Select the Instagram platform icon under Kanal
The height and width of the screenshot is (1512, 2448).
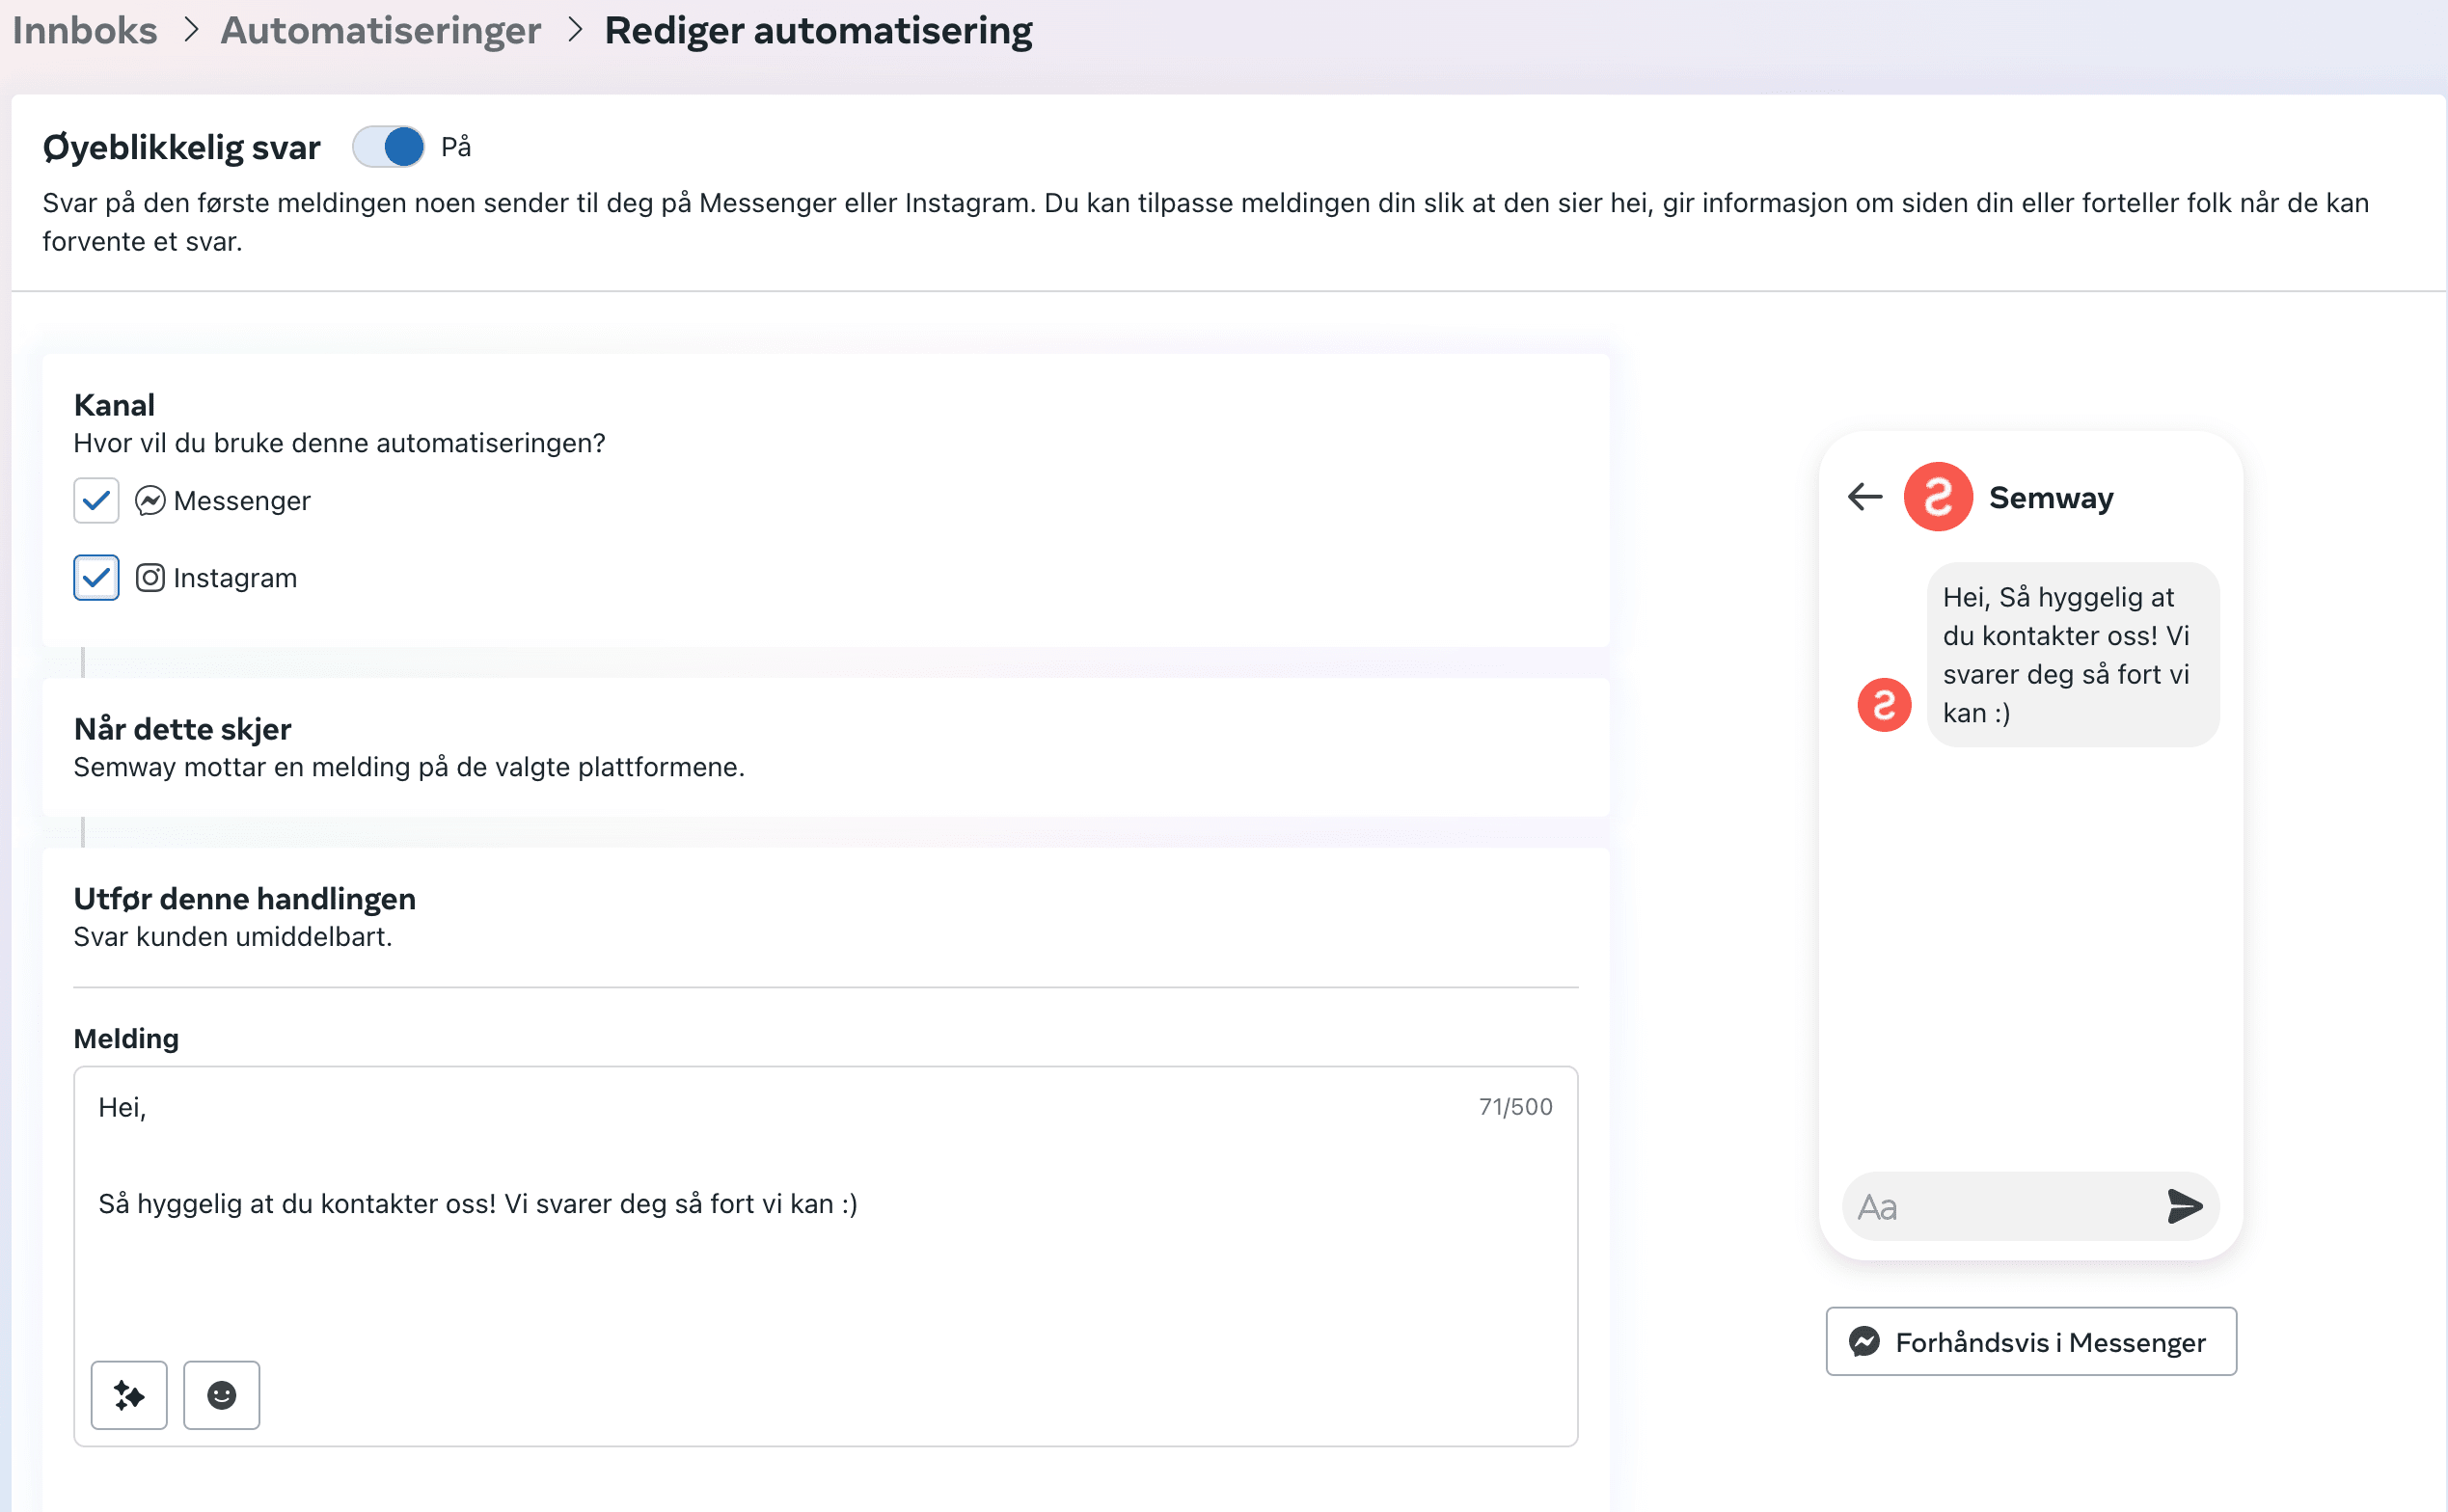[x=151, y=577]
